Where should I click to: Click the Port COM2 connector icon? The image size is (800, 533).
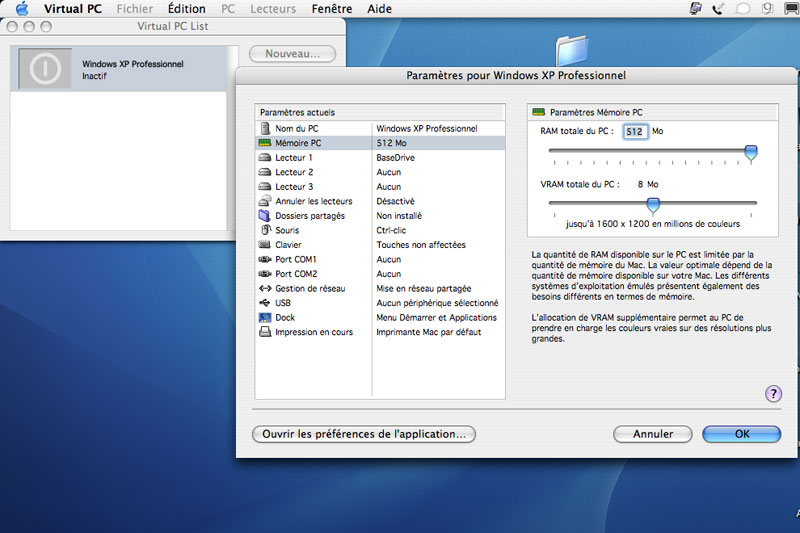pyautogui.click(x=265, y=274)
